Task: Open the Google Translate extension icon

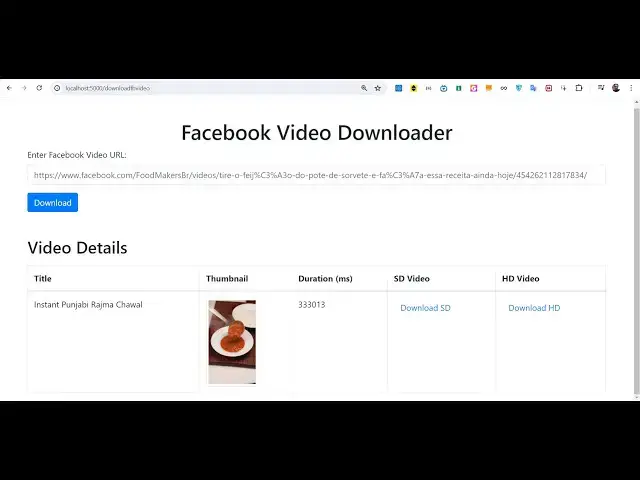Action: point(533,88)
